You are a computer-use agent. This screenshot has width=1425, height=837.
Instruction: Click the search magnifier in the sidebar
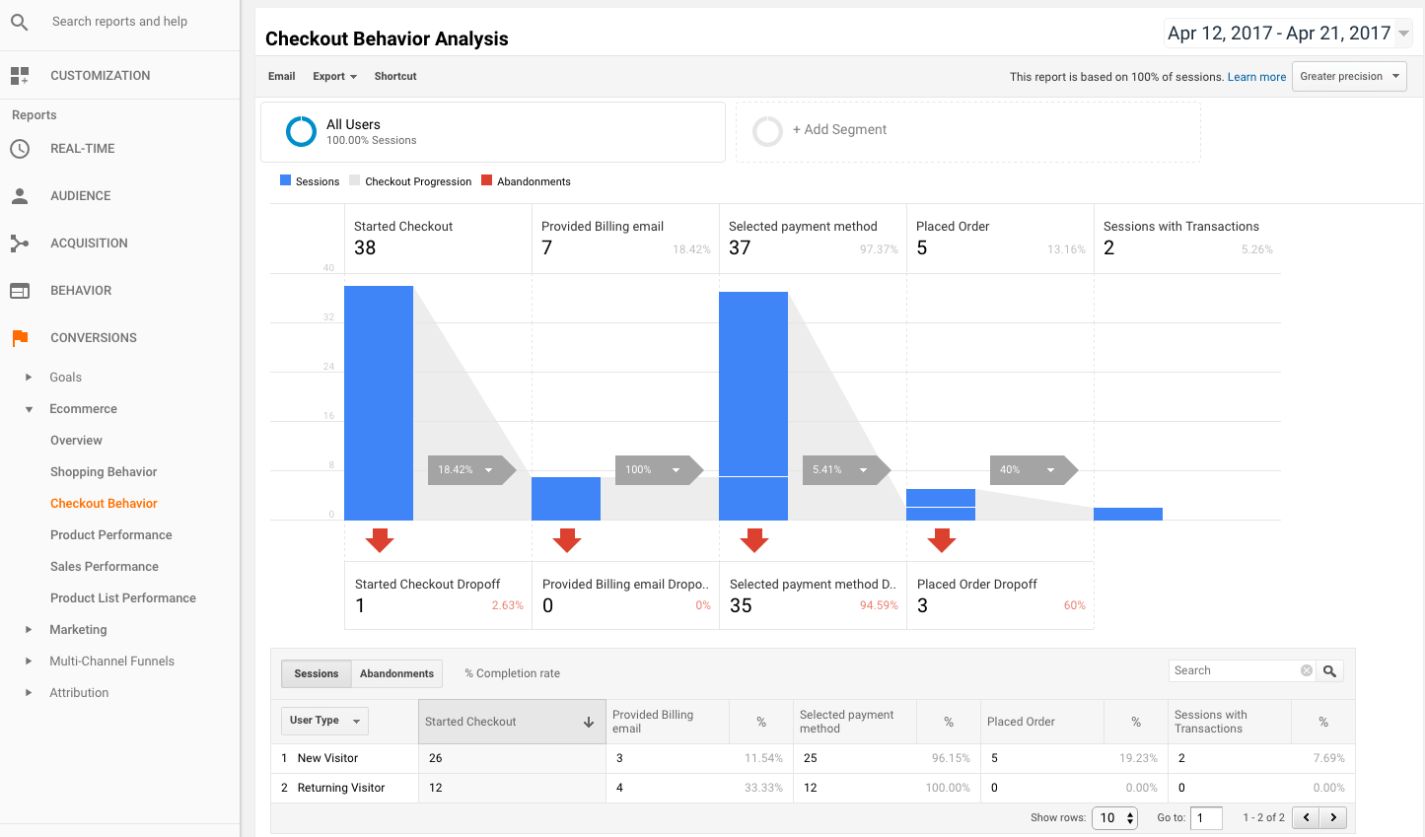[x=19, y=22]
